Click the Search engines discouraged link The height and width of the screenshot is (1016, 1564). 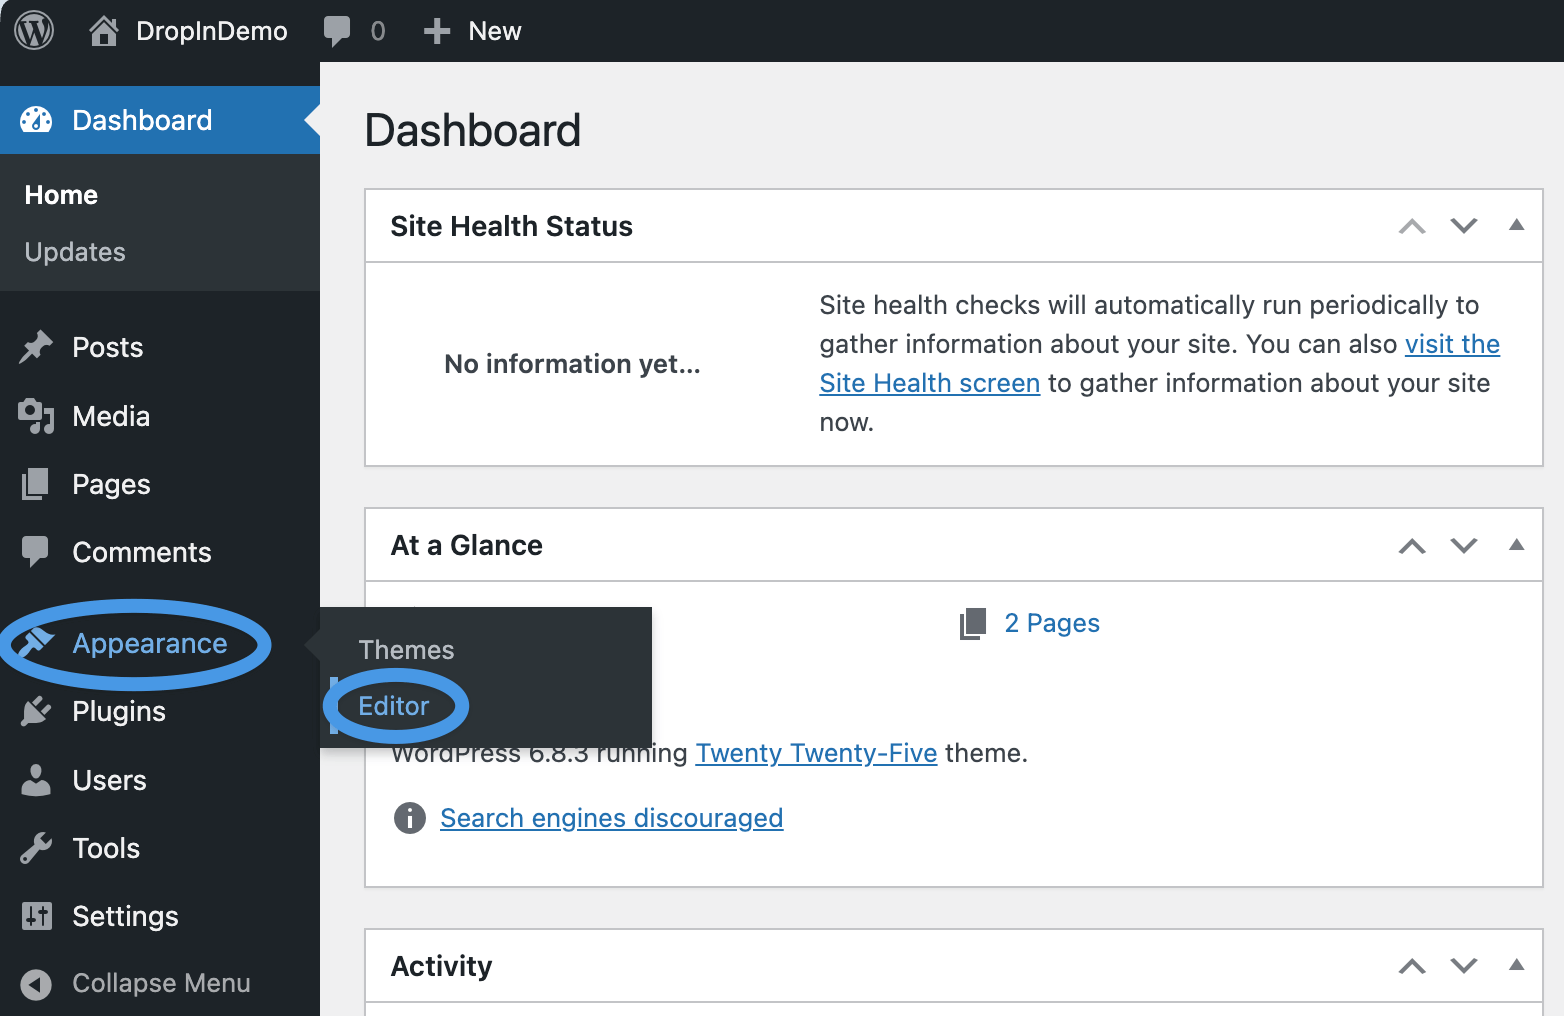[x=611, y=818]
